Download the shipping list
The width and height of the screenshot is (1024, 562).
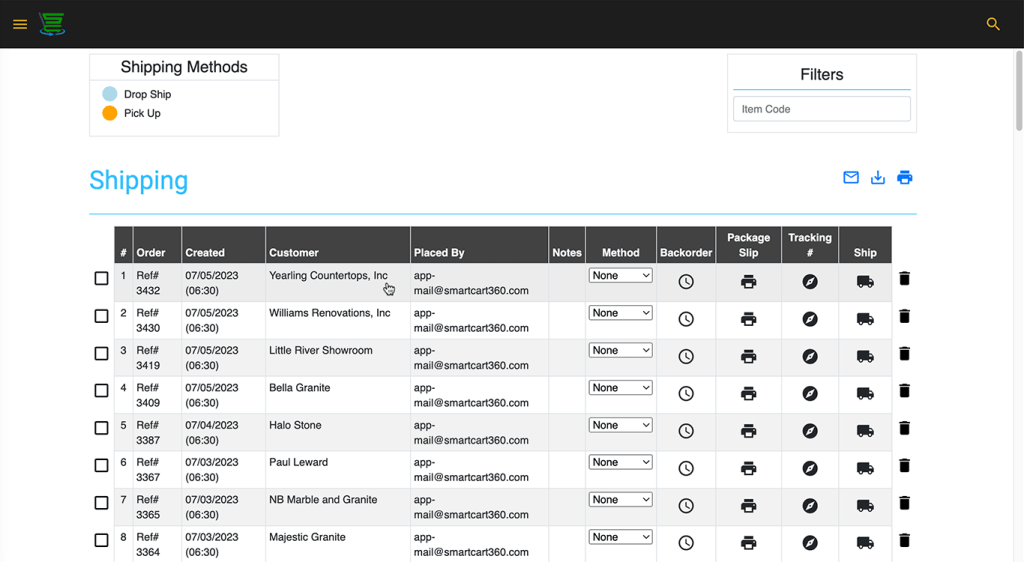pos(878,178)
